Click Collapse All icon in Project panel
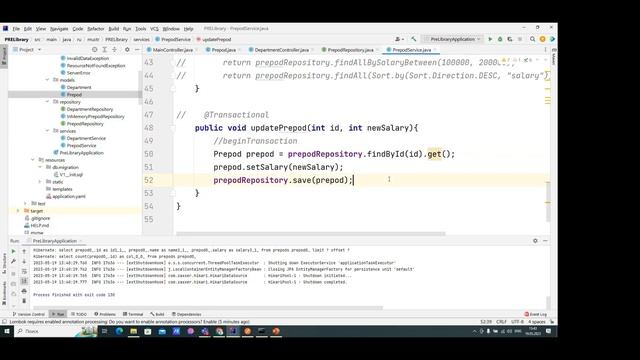This screenshot has height=360, width=640. click(x=114, y=49)
